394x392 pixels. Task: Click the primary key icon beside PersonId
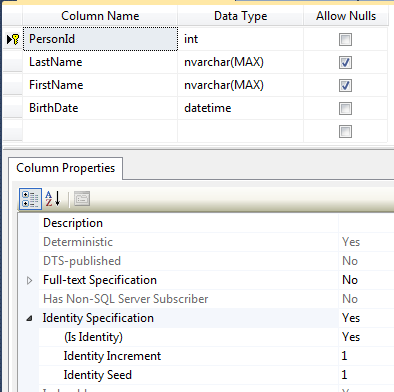[x=13, y=39]
